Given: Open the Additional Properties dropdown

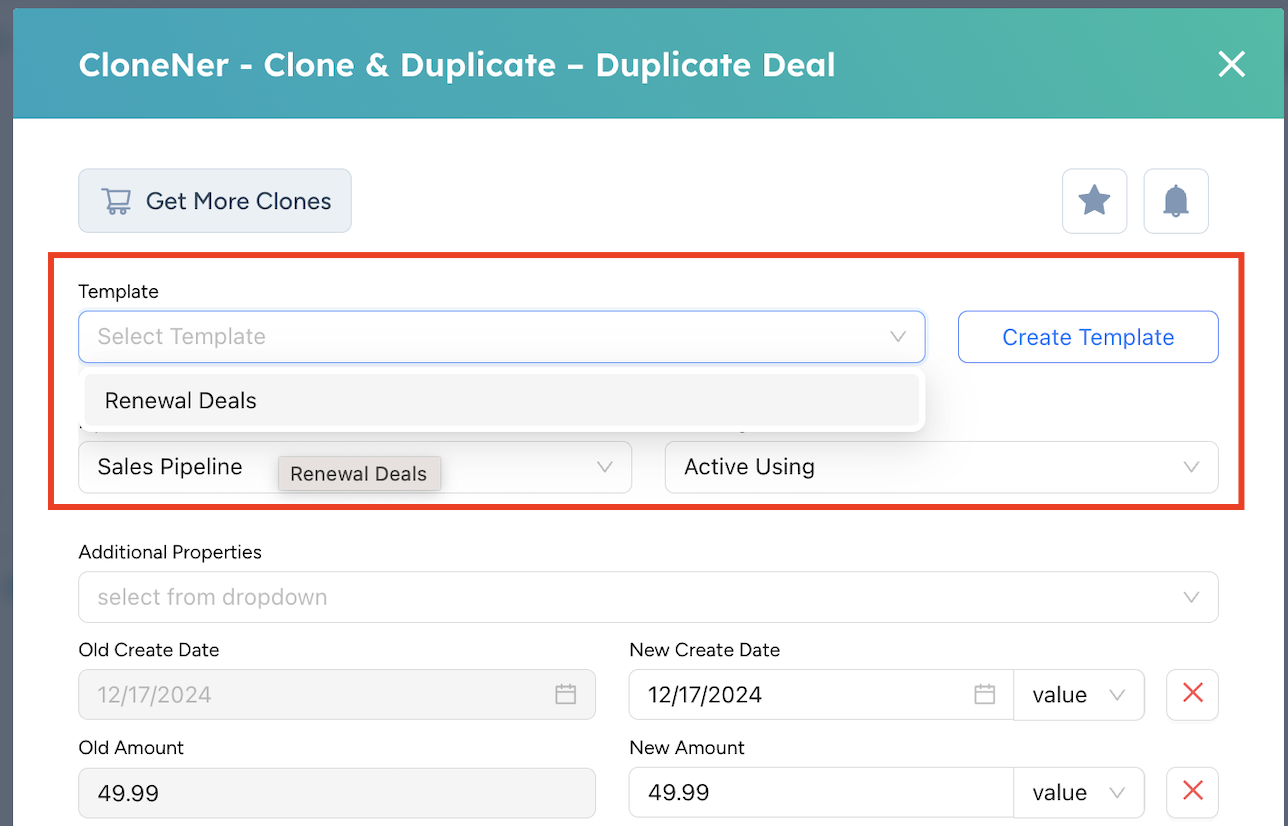Looking at the screenshot, I should click(x=1190, y=597).
